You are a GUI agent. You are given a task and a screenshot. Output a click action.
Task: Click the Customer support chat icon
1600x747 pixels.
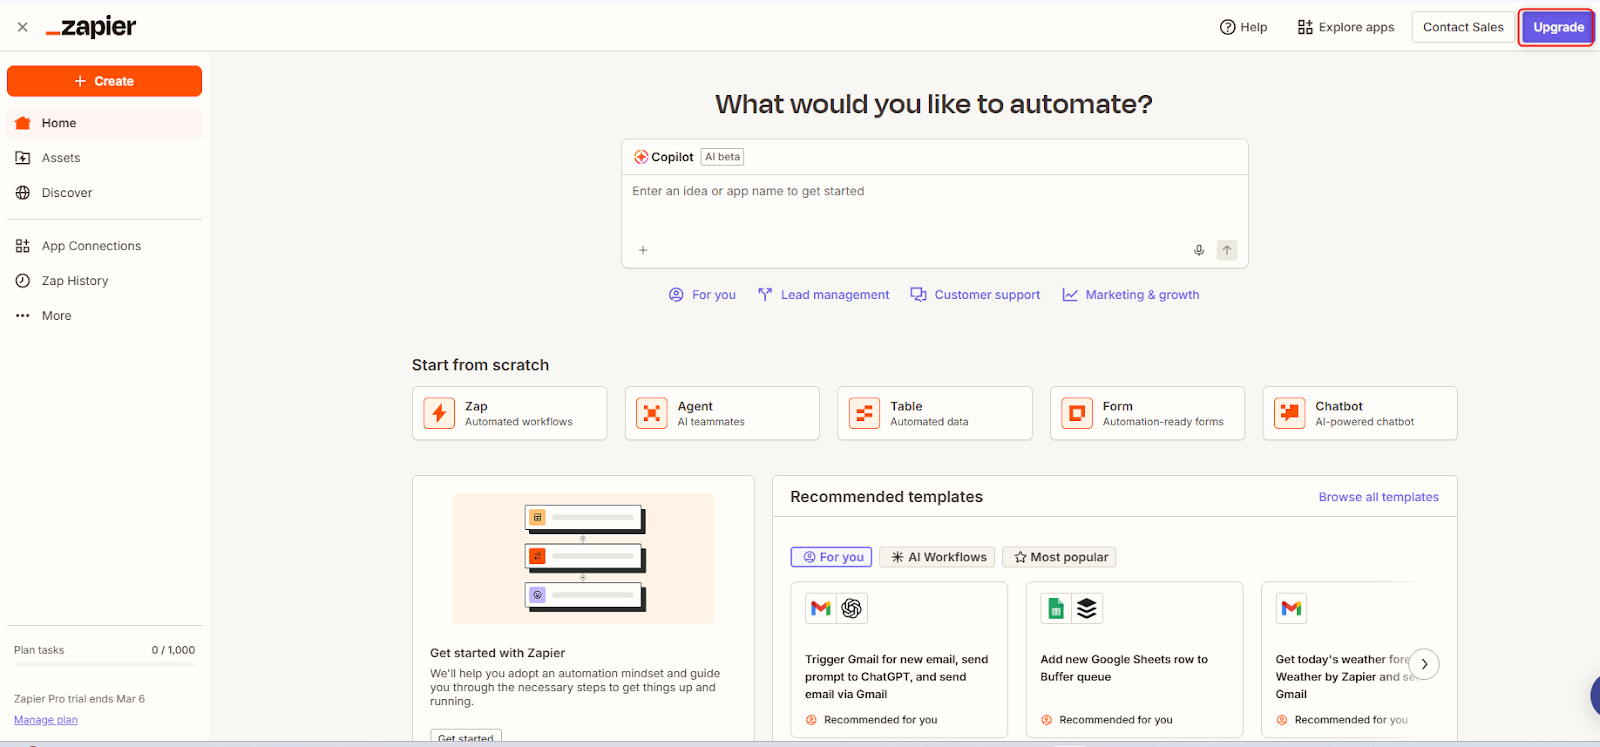918,295
